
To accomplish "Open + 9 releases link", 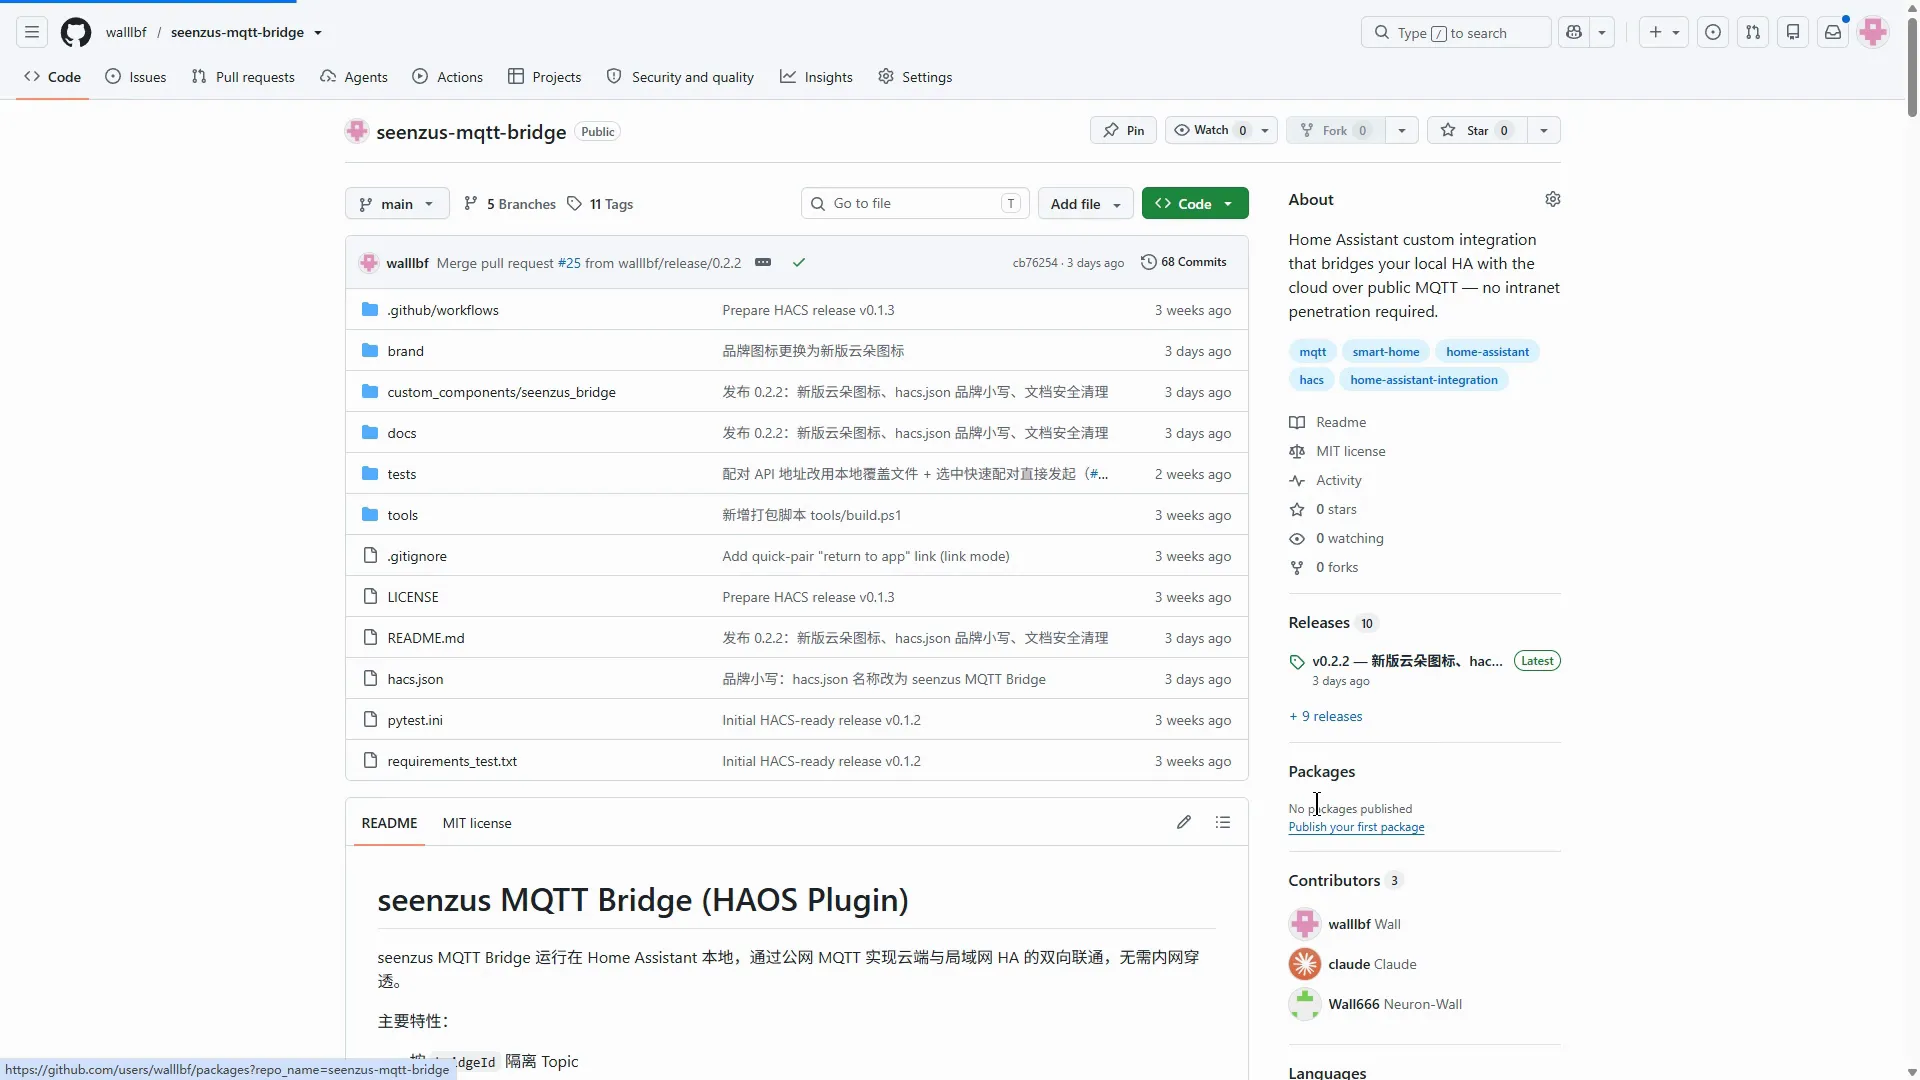I will [x=1325, y=716].
